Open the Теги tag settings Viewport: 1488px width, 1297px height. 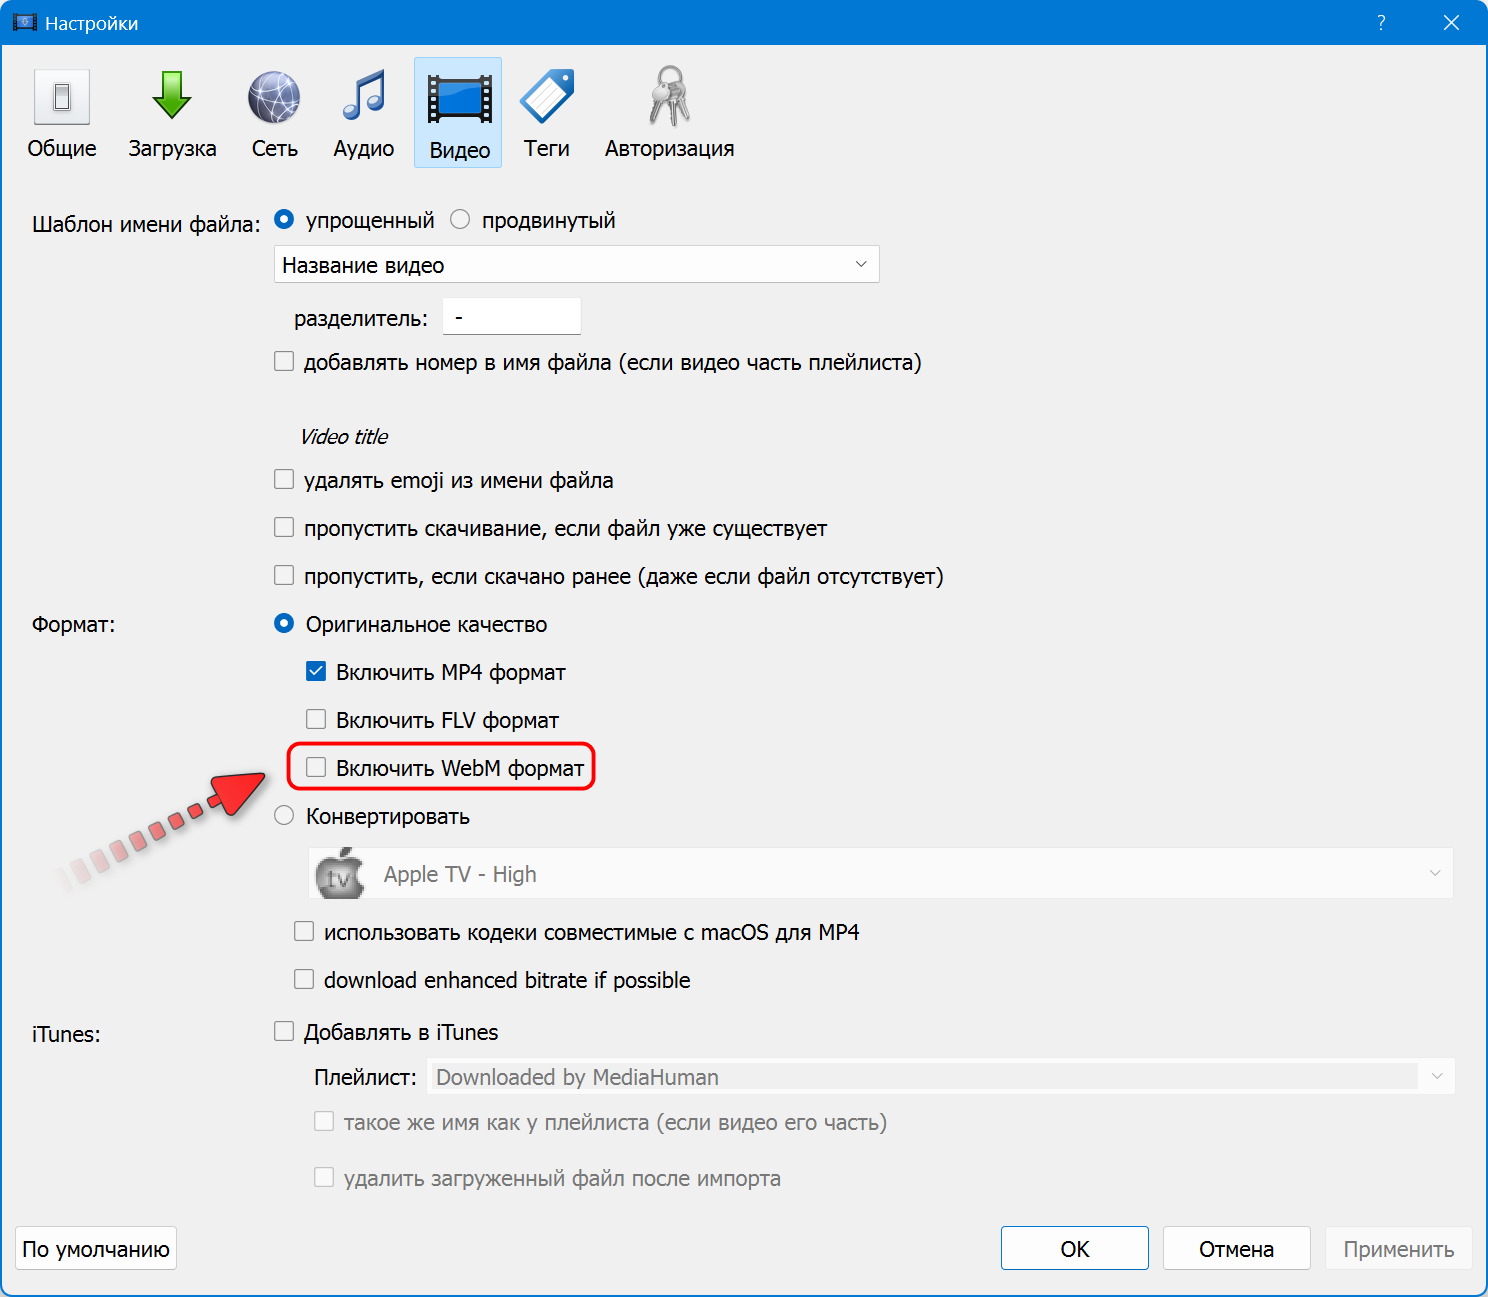546,113
